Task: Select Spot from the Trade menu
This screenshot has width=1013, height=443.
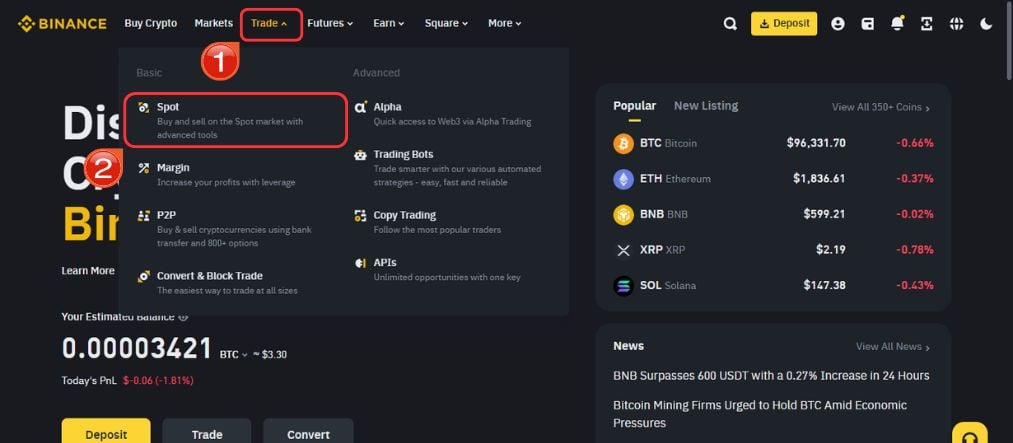Action: click(x=236, y=121)
